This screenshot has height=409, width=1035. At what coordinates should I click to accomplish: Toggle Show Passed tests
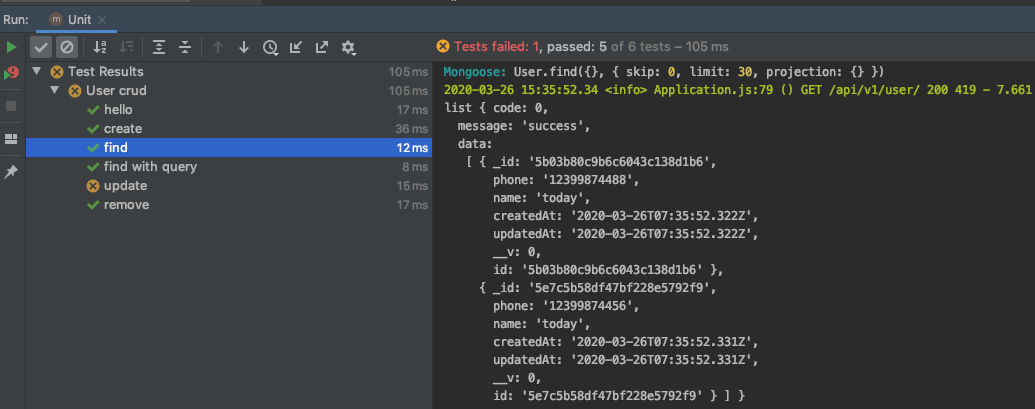41,47
